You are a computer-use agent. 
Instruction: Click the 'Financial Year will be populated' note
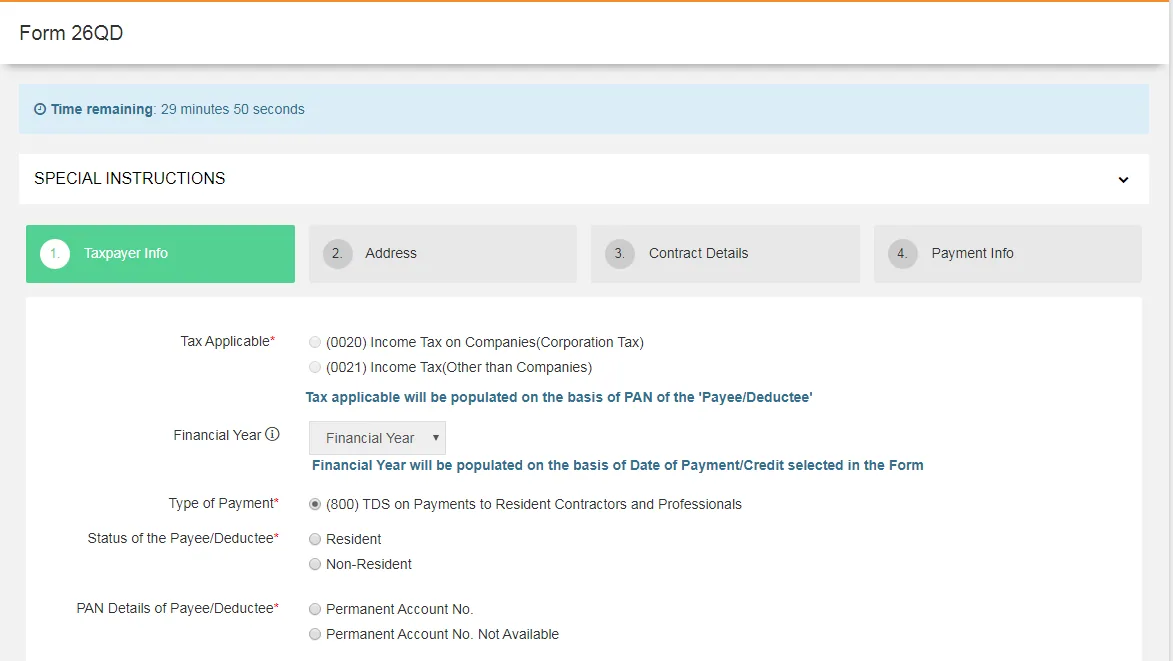coord(618,465)
